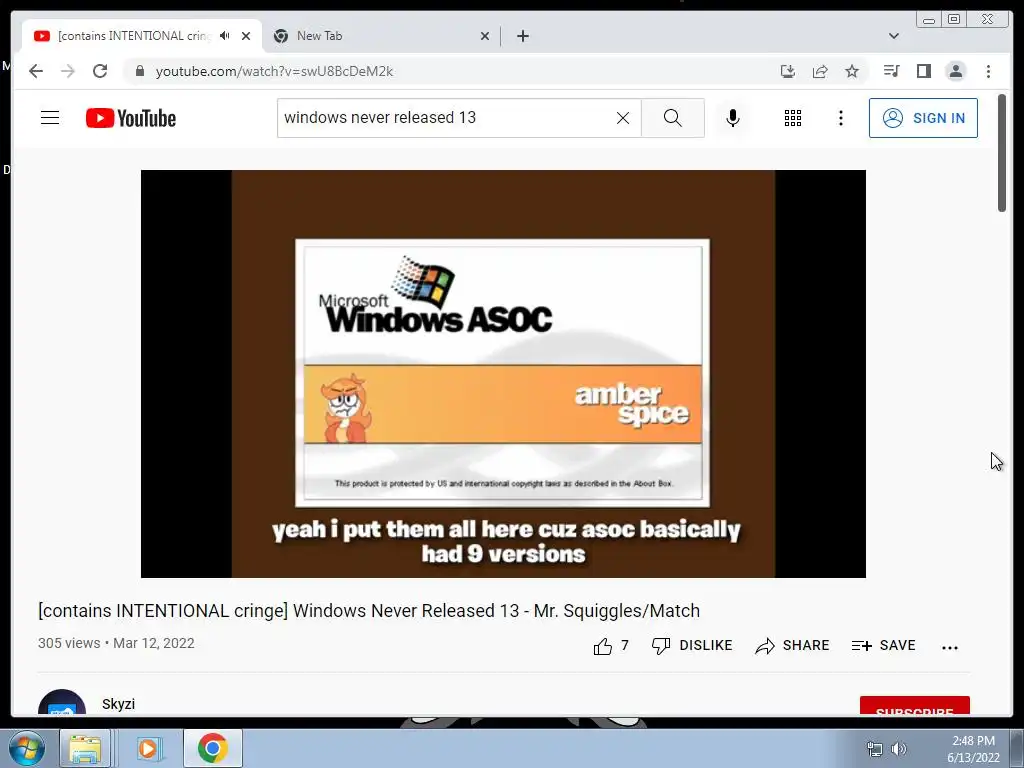This screenshot has width=1024, height=768.
Task: Expand the tab search dropdown chevron
Action: (893, 36)
